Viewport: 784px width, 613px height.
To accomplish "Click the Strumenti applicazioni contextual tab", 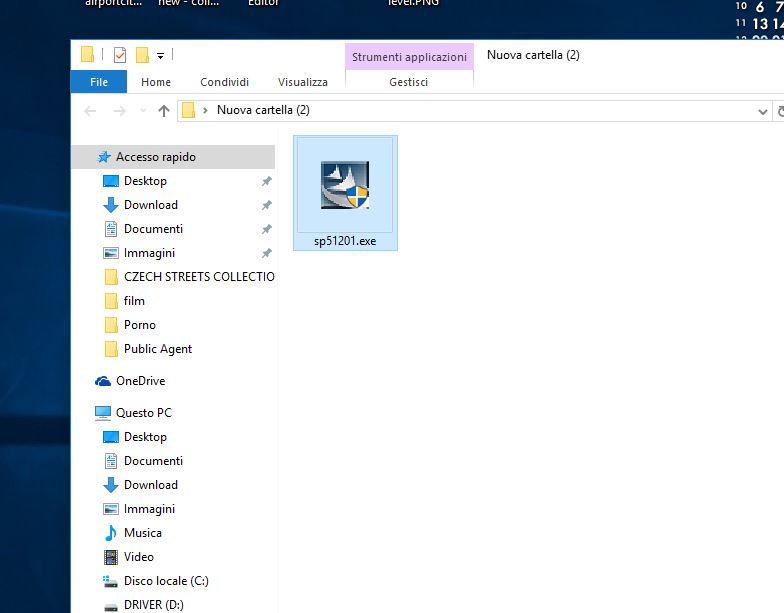I will click(x=409, y=57).
